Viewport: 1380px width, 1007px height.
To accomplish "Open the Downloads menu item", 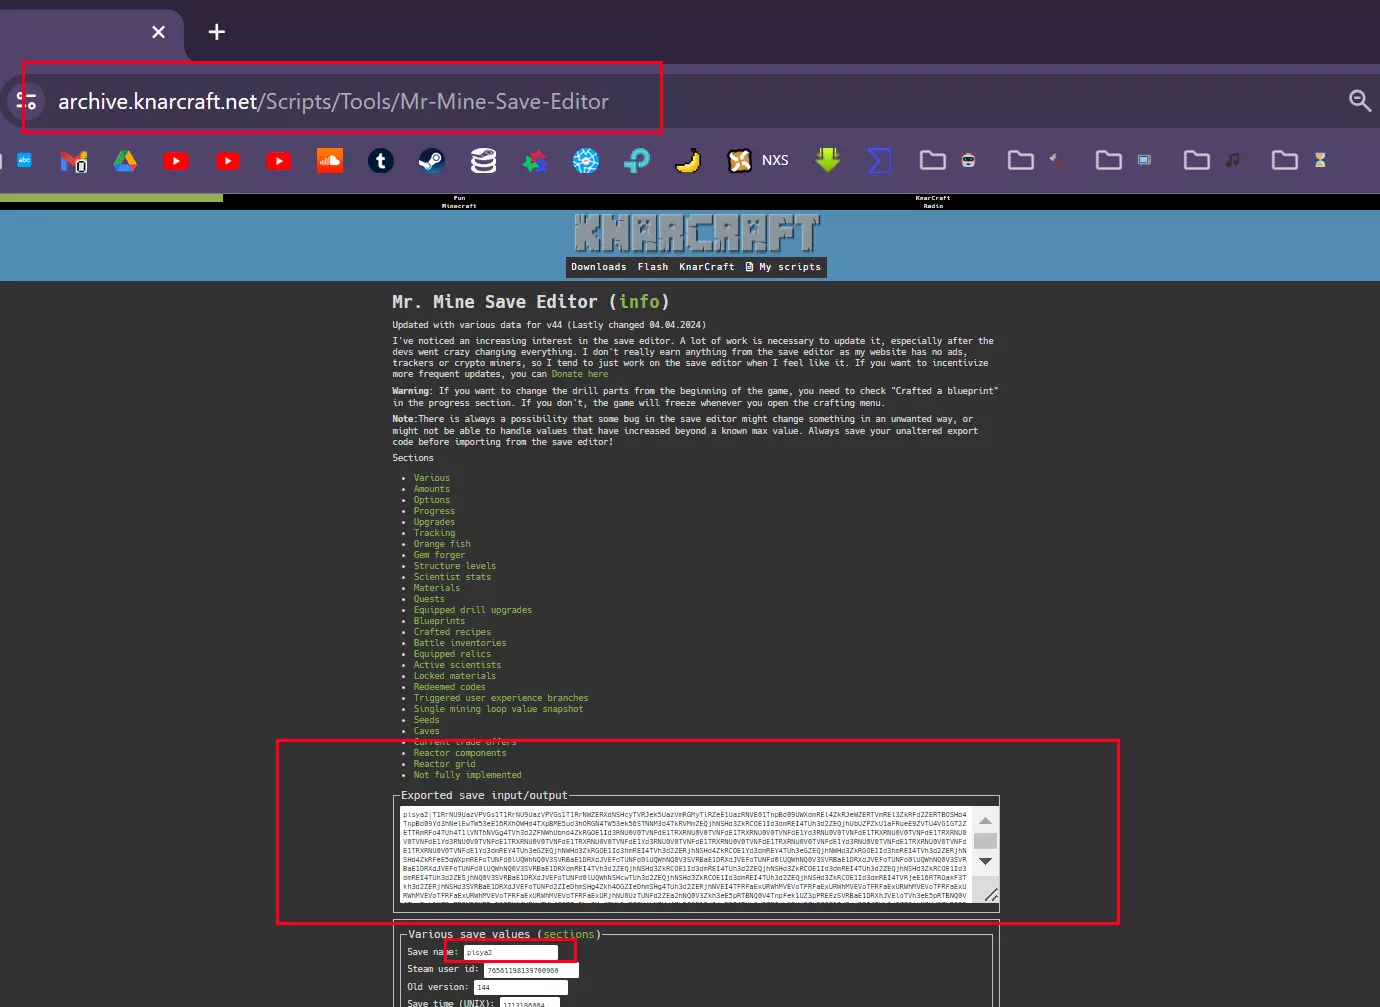I will 599,267.
